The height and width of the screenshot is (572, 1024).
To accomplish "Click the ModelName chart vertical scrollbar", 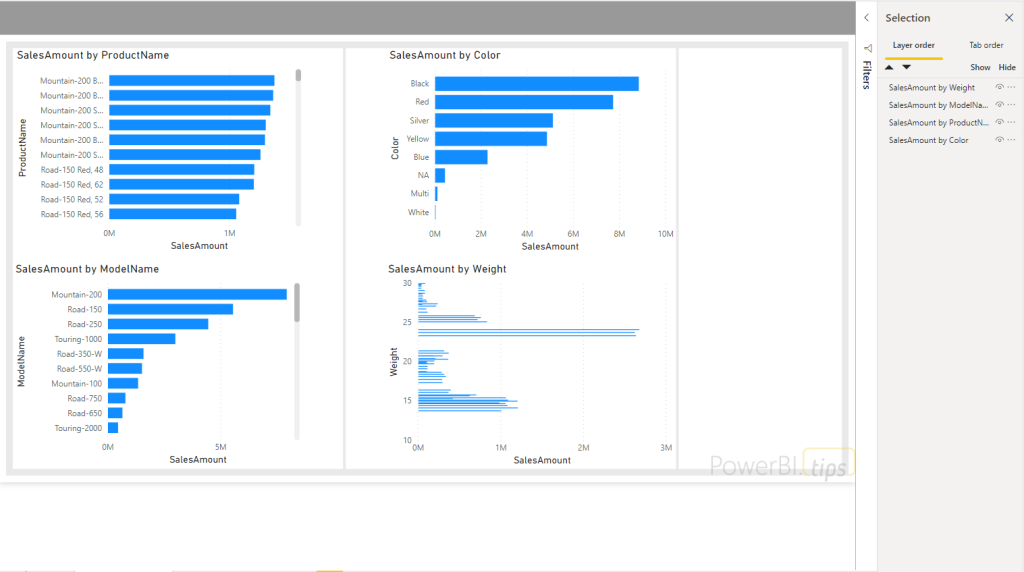I will (x=297, y=302).
